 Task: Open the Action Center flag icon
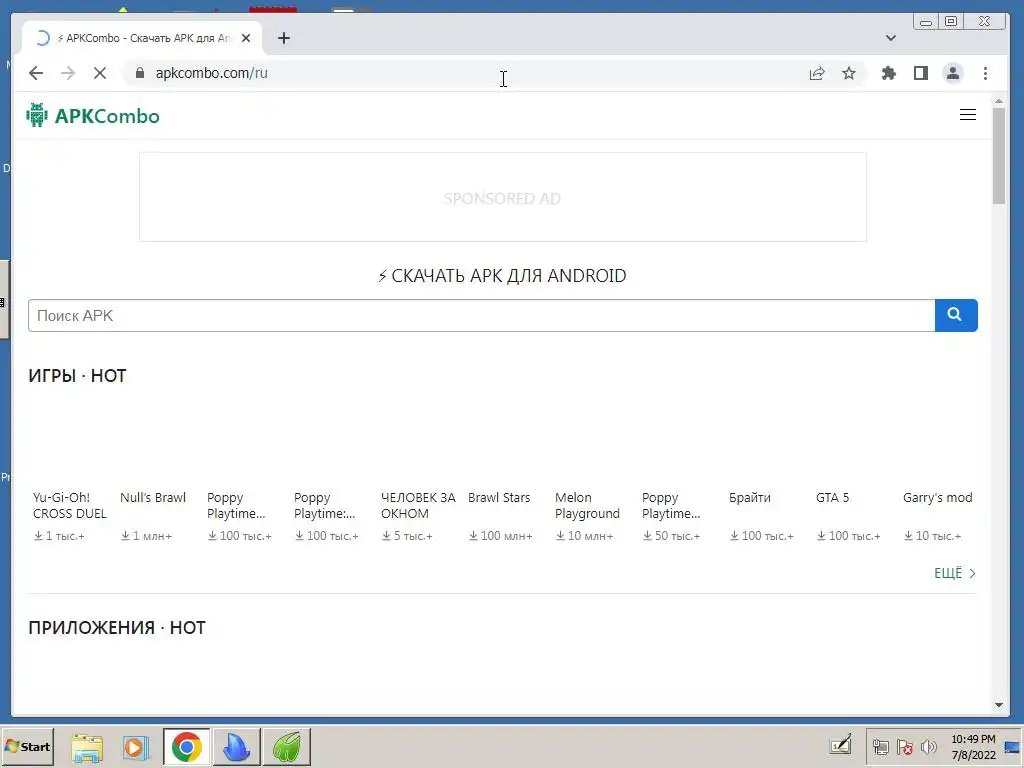click(904, 747)
